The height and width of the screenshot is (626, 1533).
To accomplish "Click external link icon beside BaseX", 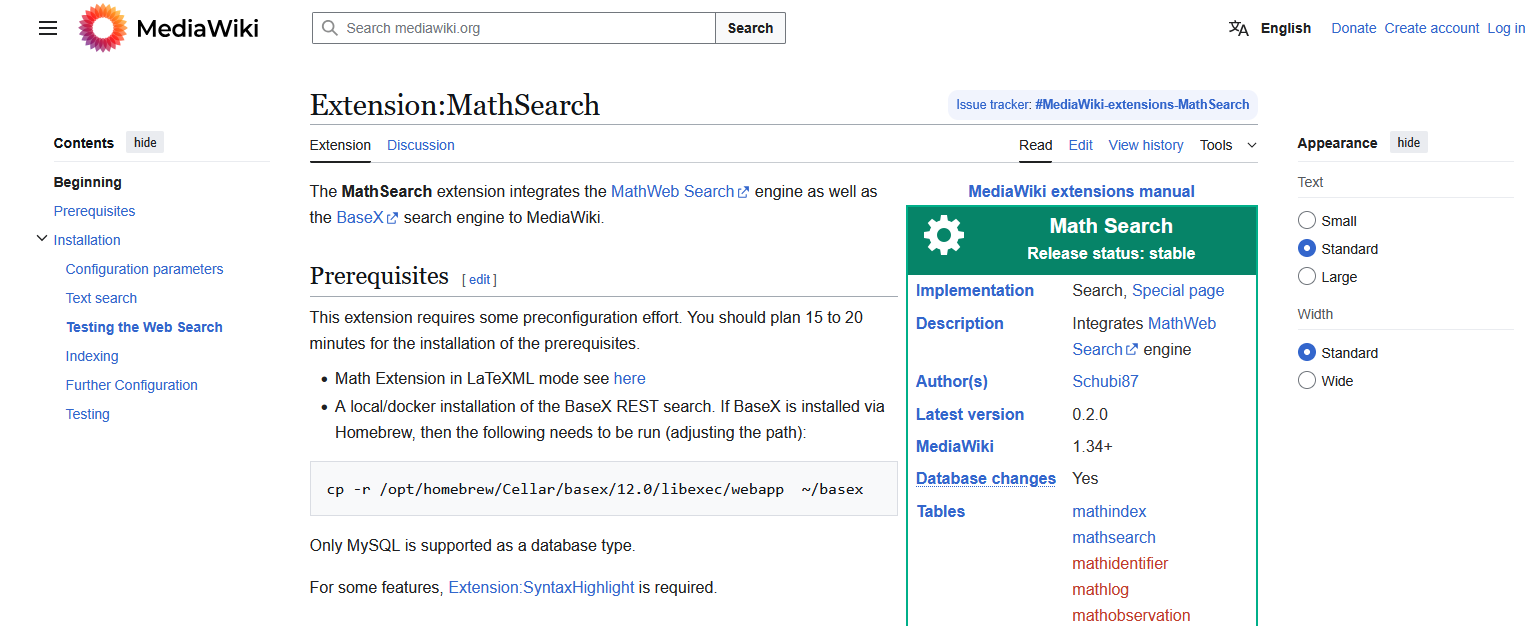I will 392,218.
